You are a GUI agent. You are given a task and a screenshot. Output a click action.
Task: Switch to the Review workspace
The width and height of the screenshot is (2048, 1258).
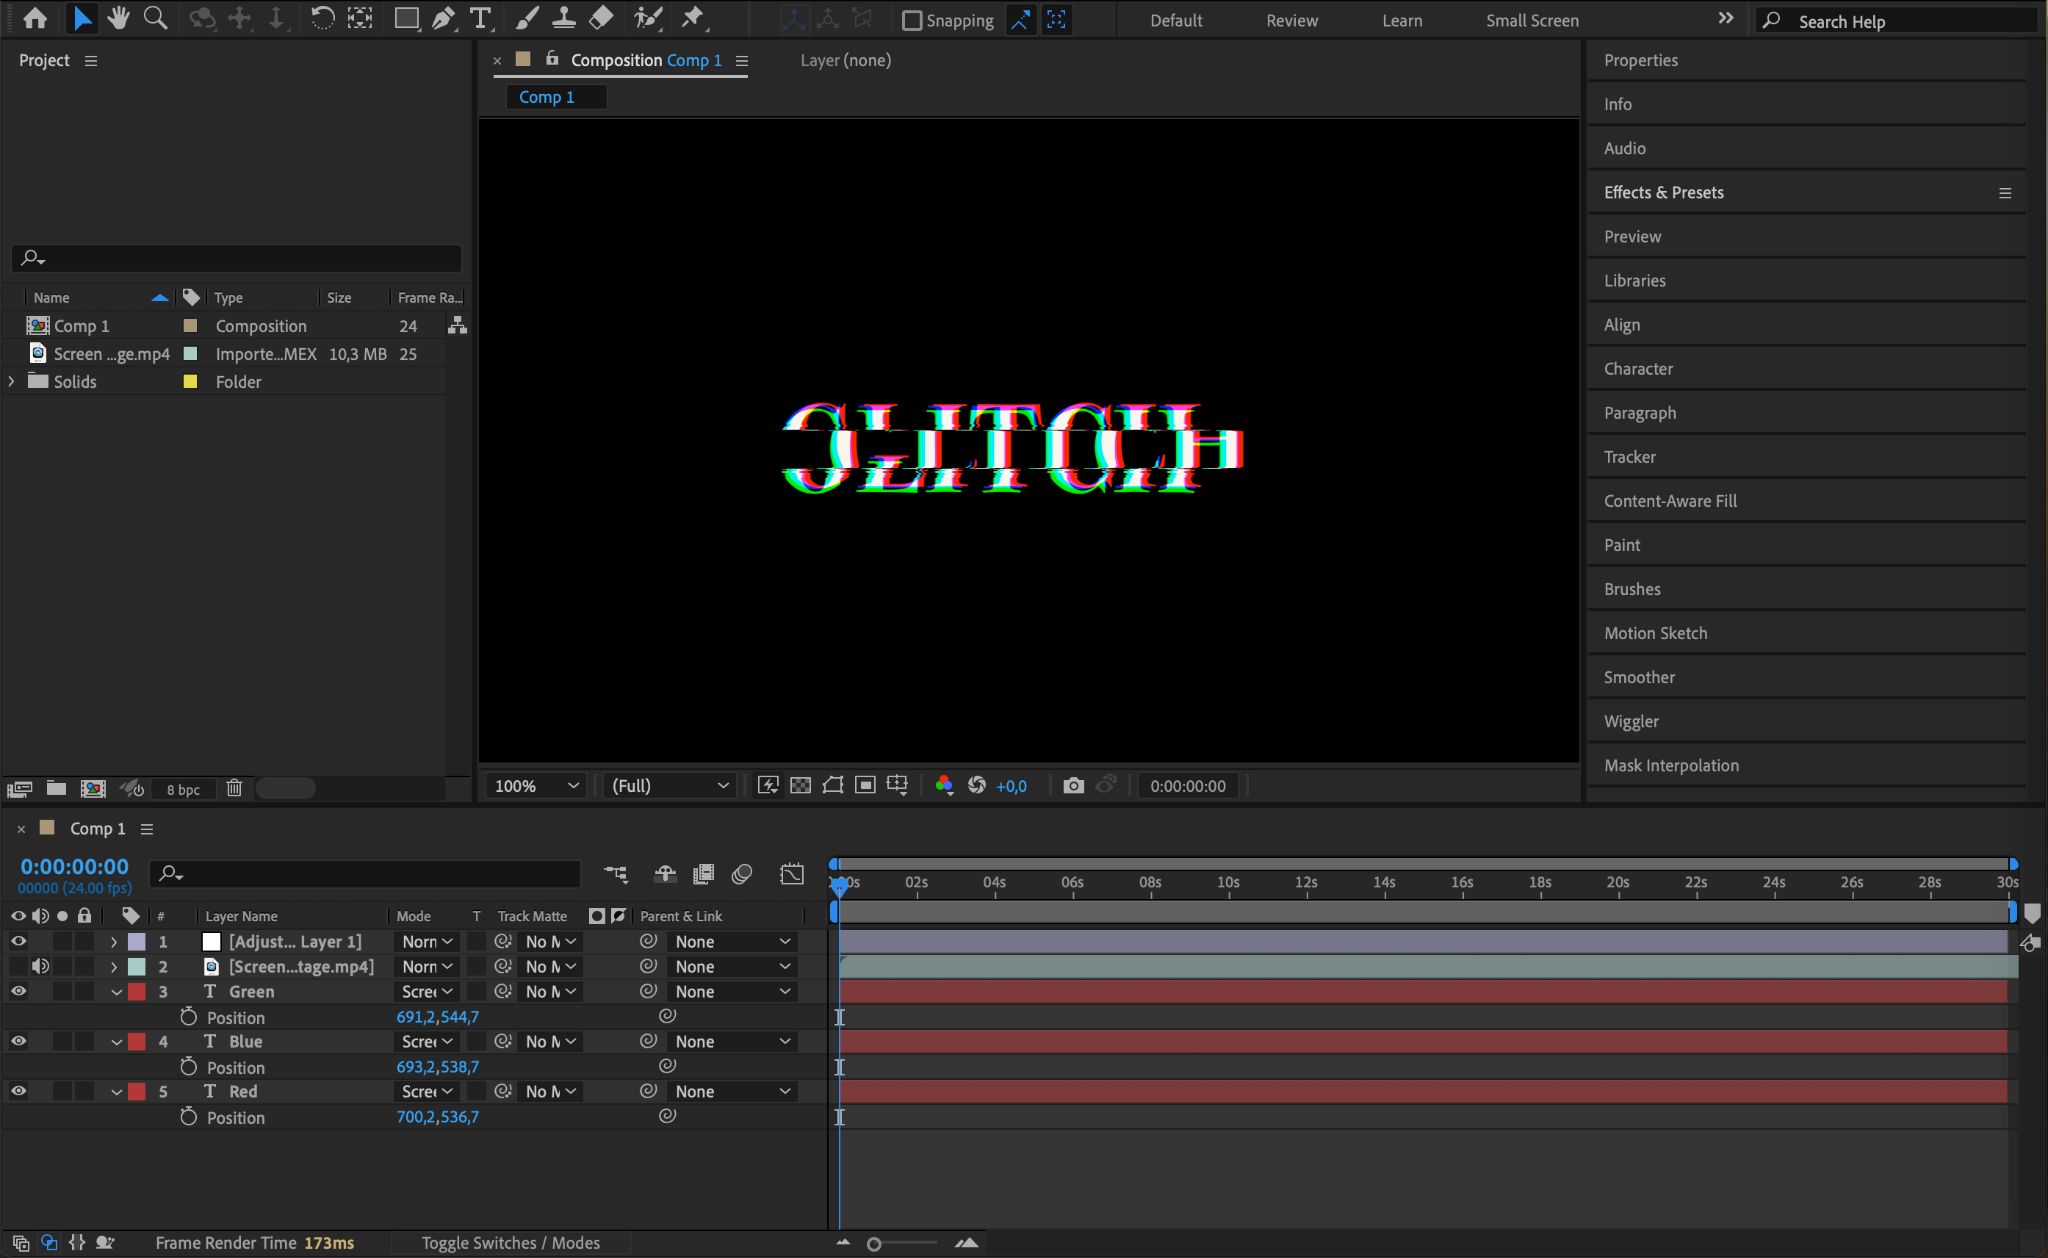(1292, 20)
